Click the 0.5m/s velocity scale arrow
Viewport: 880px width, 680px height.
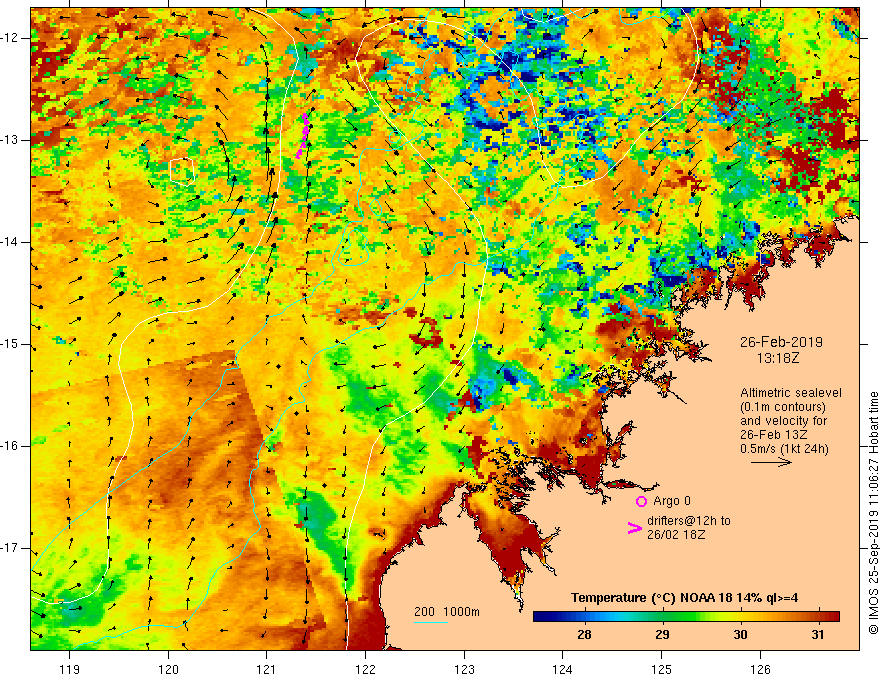coord(771,462)
